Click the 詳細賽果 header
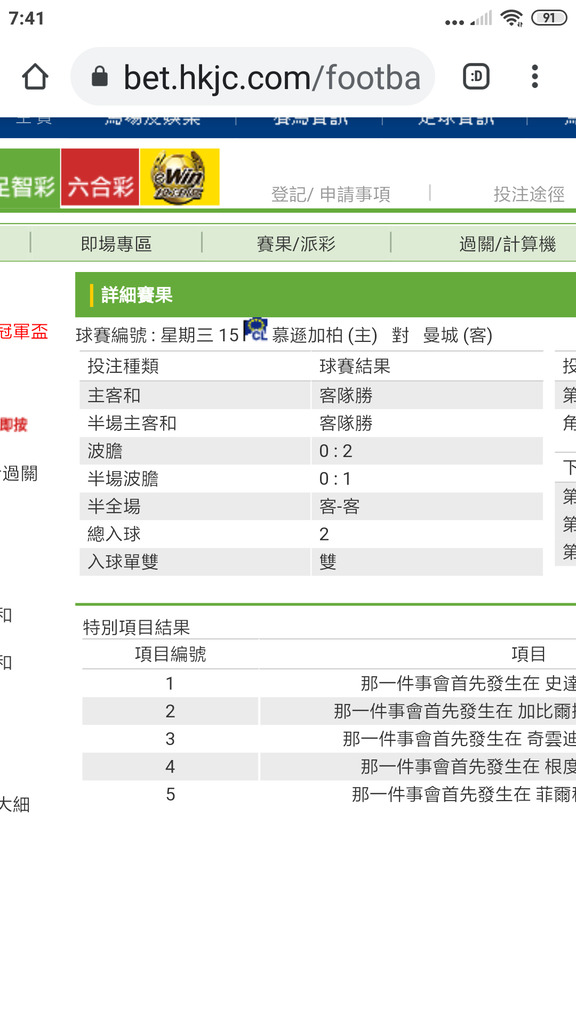Image resolution: width=576 pixels, height=1024 pixels. [x=136, y=295]
